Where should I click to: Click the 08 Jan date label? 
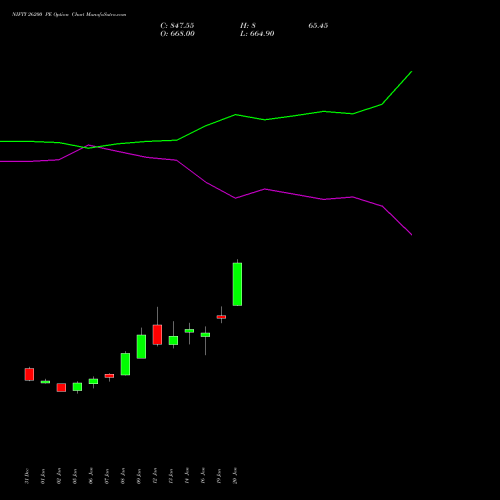(x=123, y=476)
